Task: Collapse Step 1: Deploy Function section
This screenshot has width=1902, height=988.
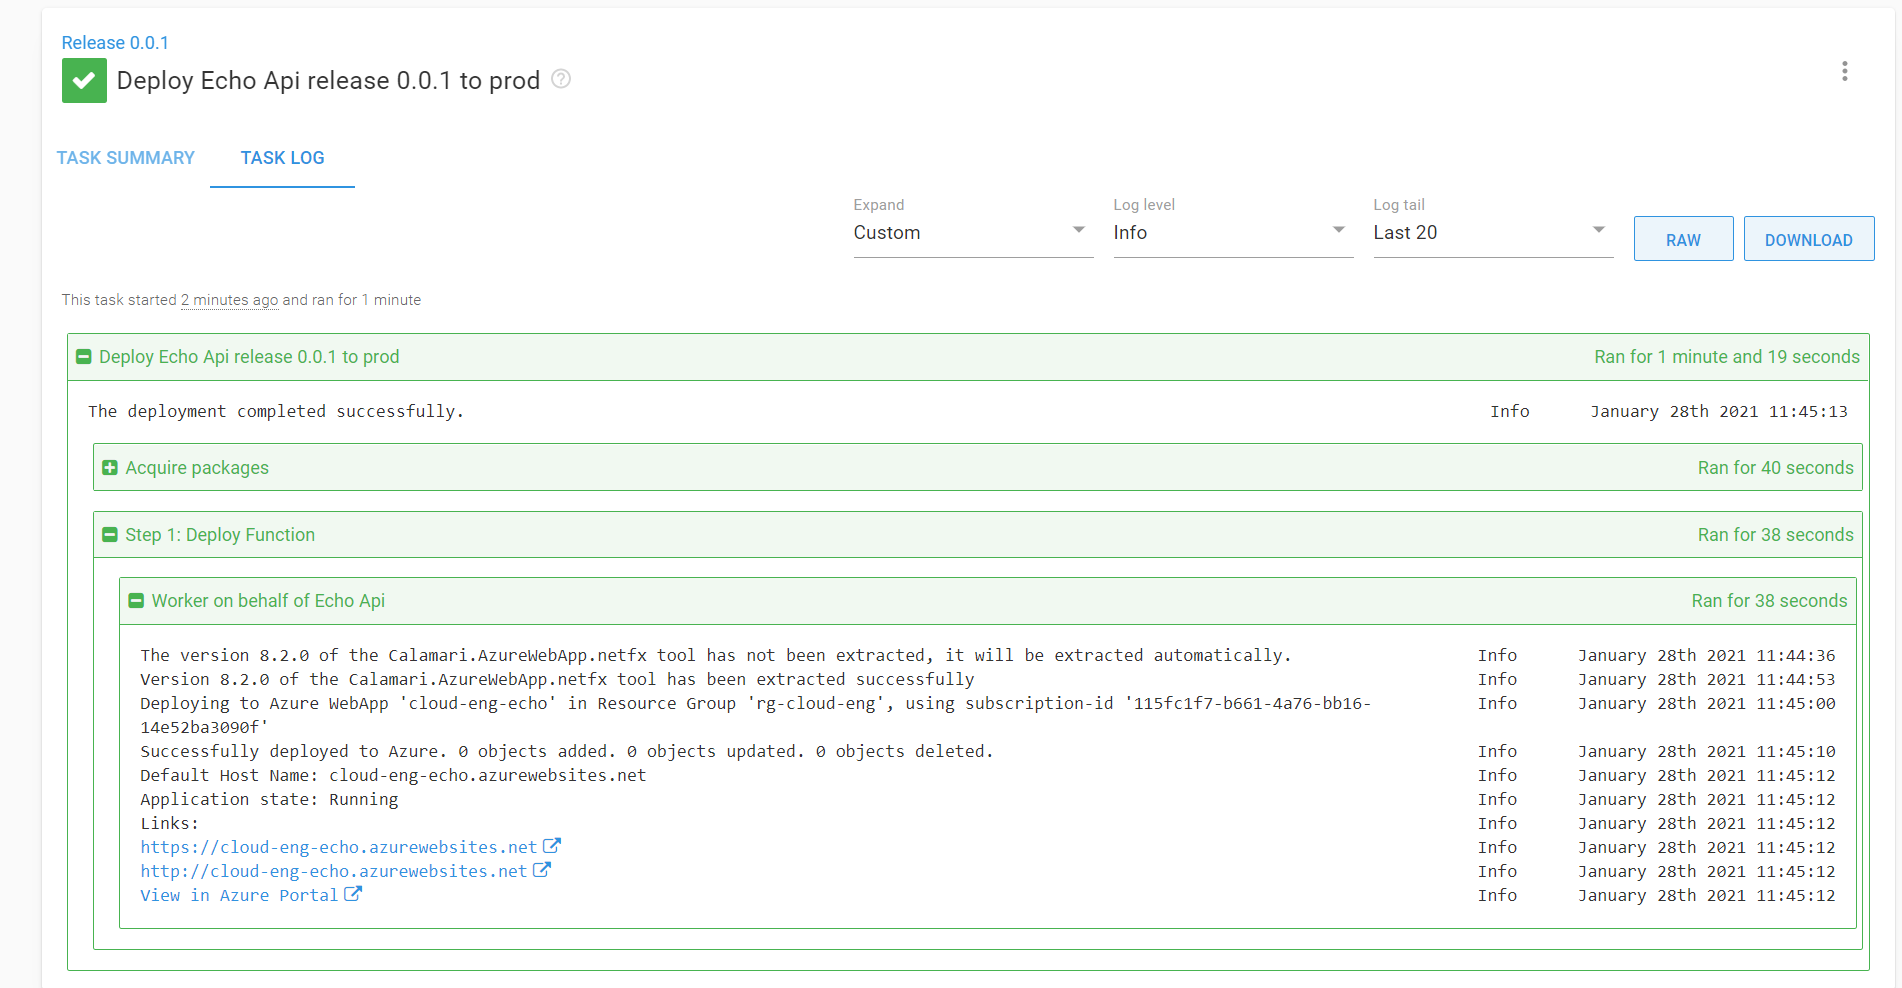Action: pos(110,535)
